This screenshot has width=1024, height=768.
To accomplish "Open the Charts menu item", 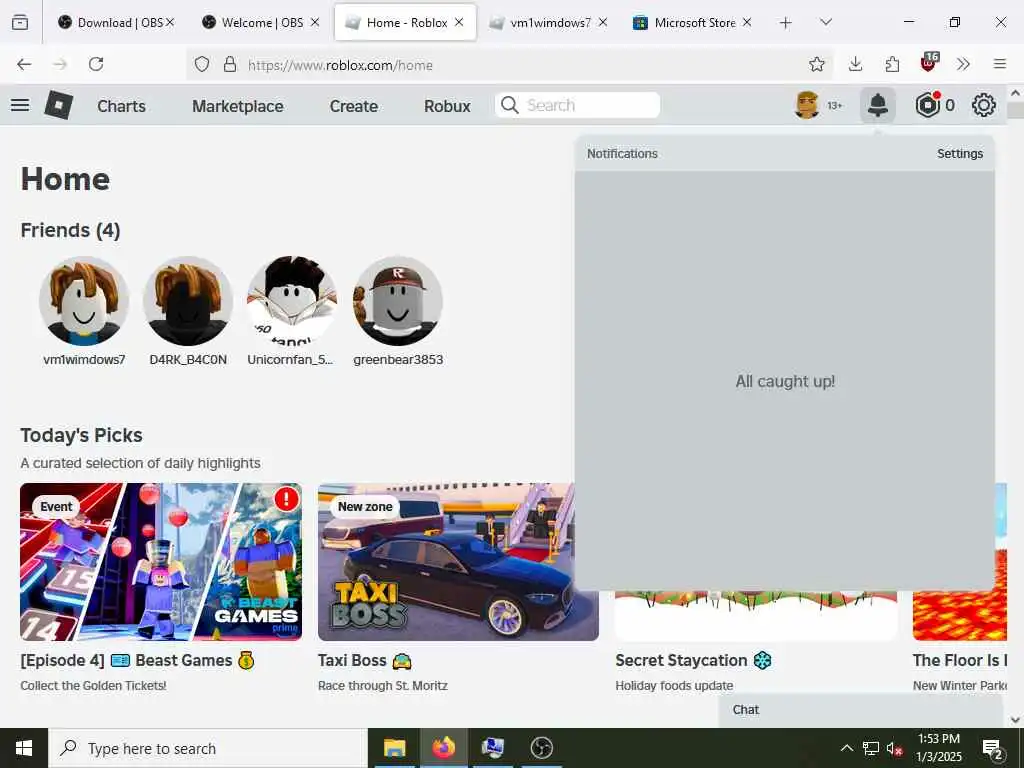I will coord(121,106).
